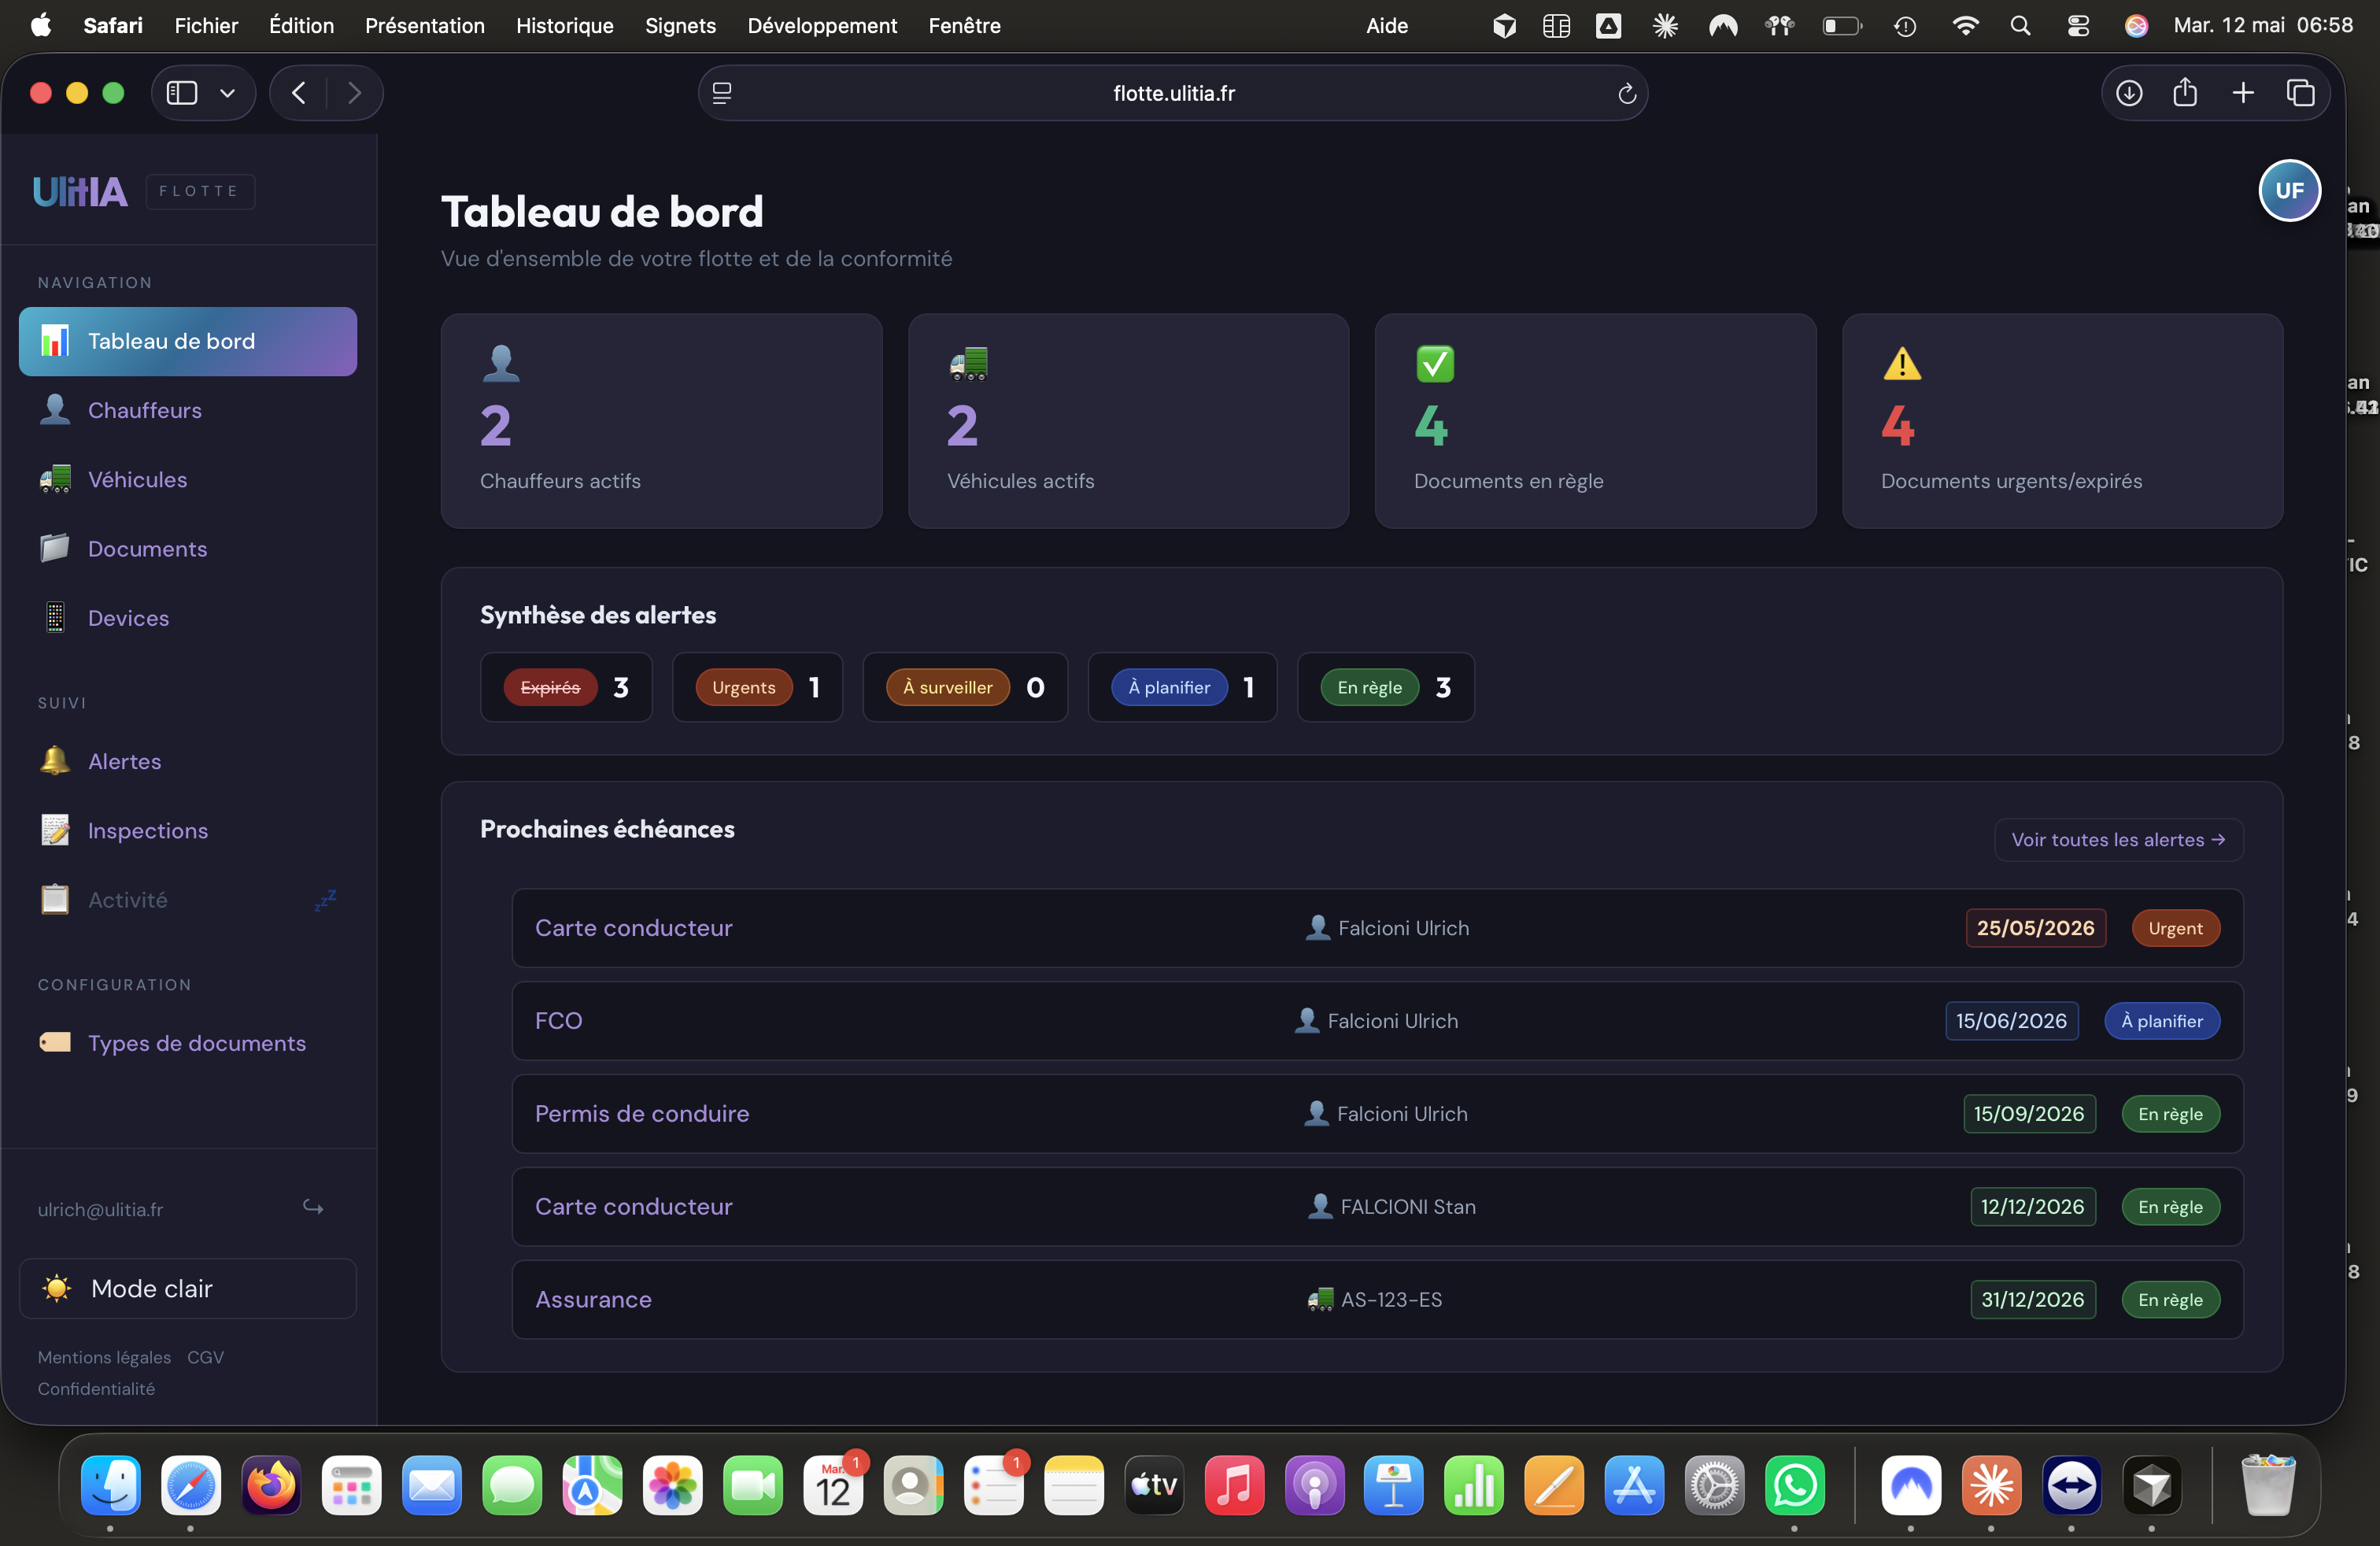
Task: Open the Véhicules actifs card
Action: coord(1128,421)
